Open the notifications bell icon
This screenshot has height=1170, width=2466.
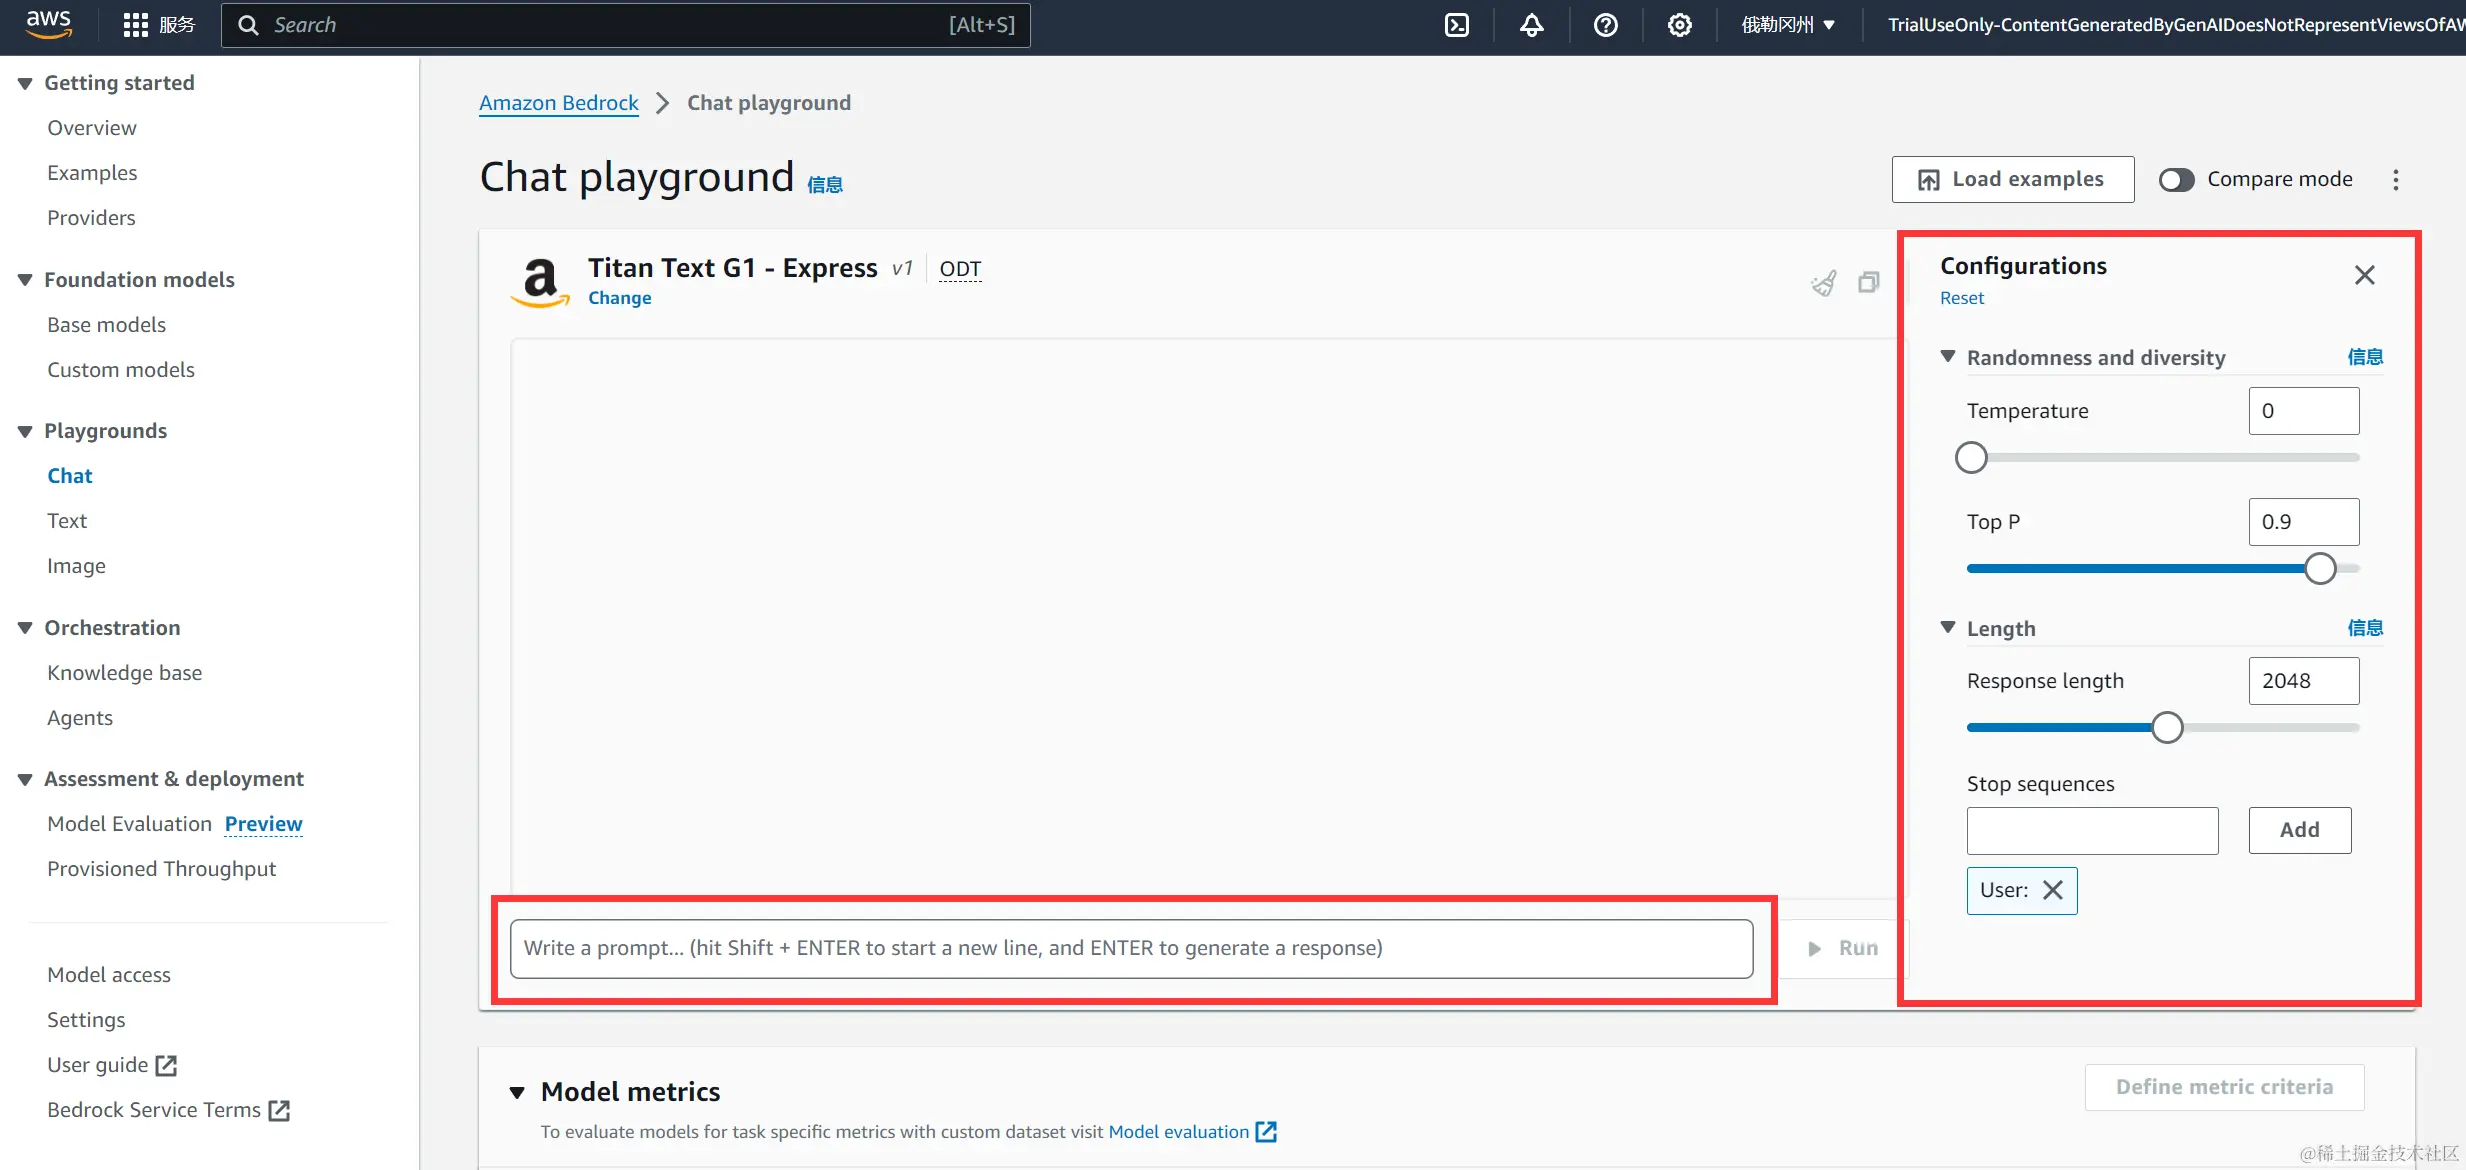(1531, 25)
